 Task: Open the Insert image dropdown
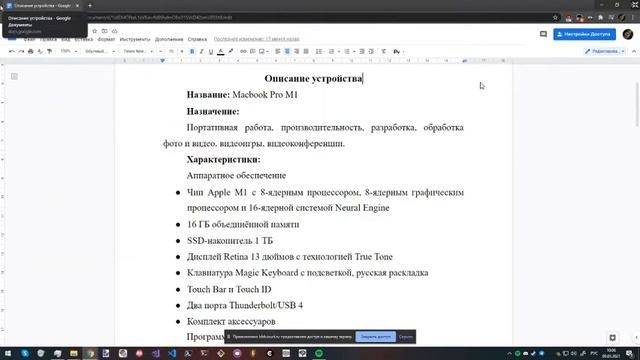click(264, 51)
